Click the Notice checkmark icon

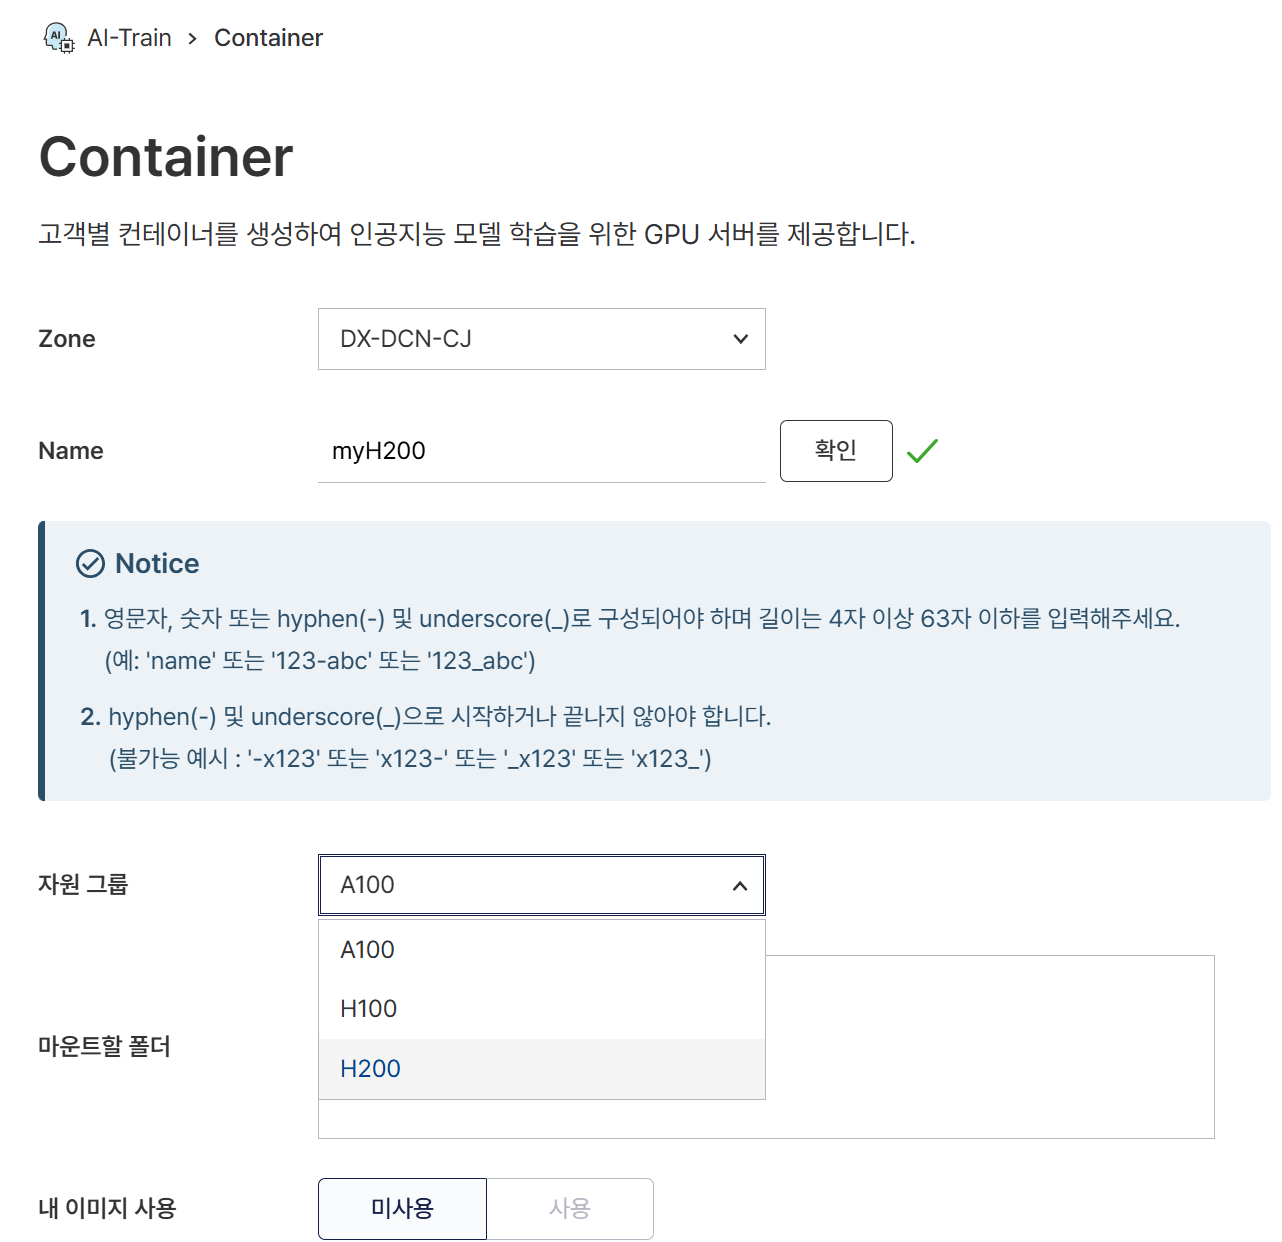pyautogui.click(x=91, y=563)
